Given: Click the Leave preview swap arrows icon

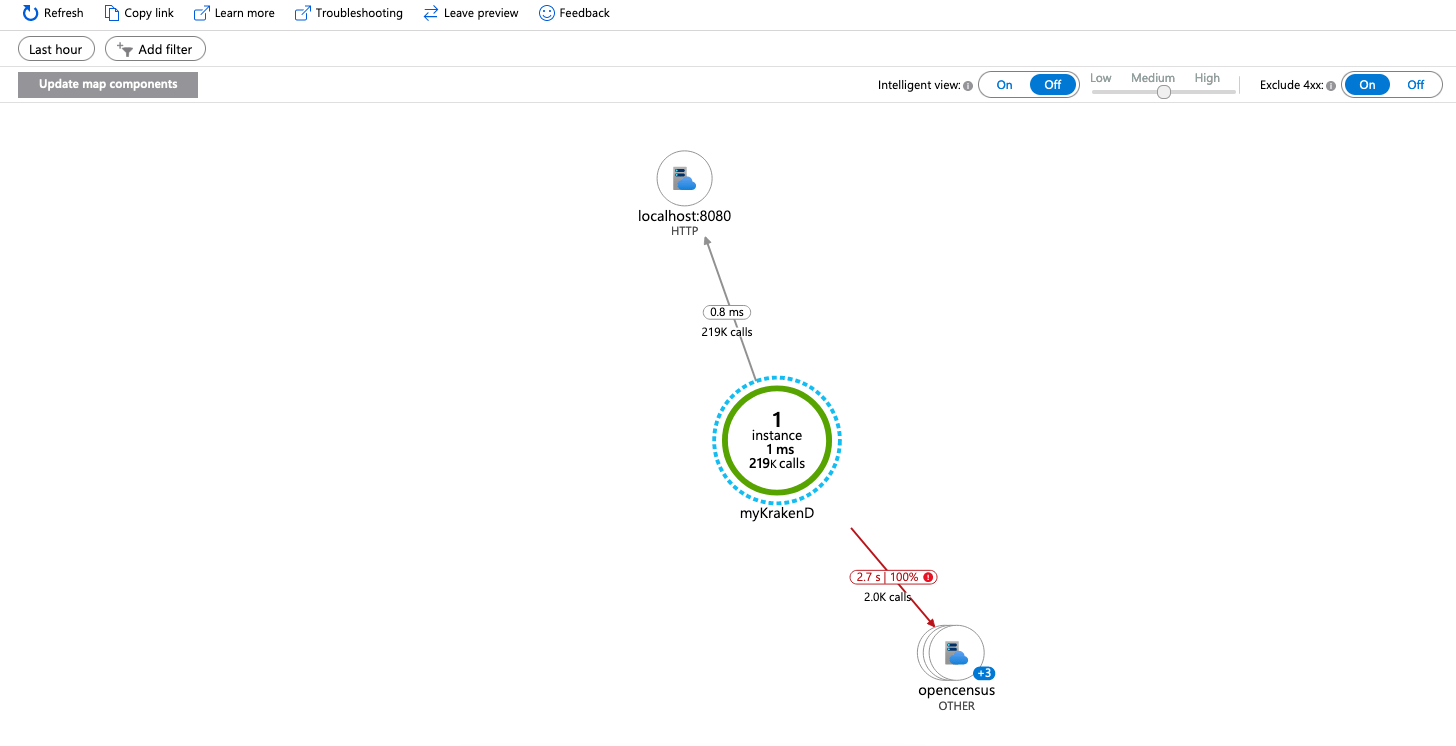Looking at the screenshot, I should point(431,13).
